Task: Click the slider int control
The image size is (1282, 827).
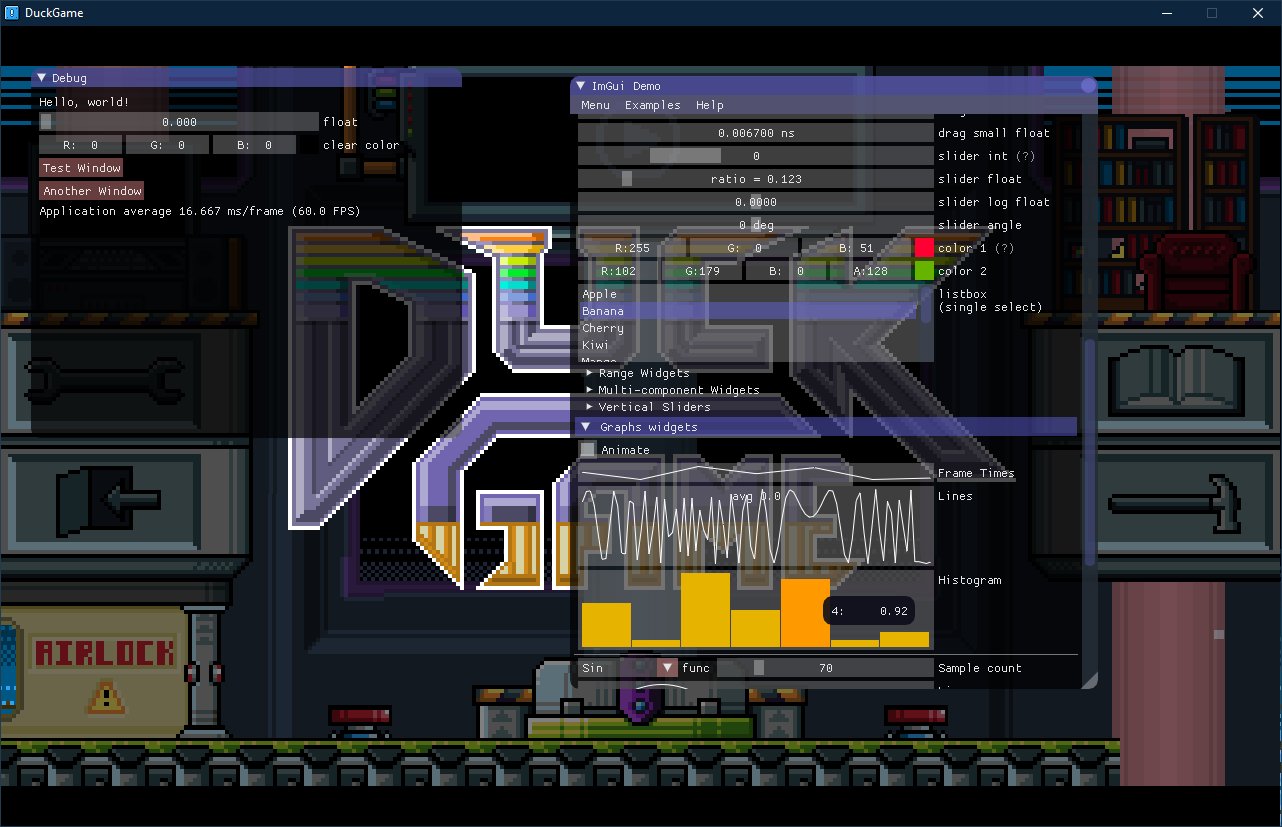Action: (756, 156)
